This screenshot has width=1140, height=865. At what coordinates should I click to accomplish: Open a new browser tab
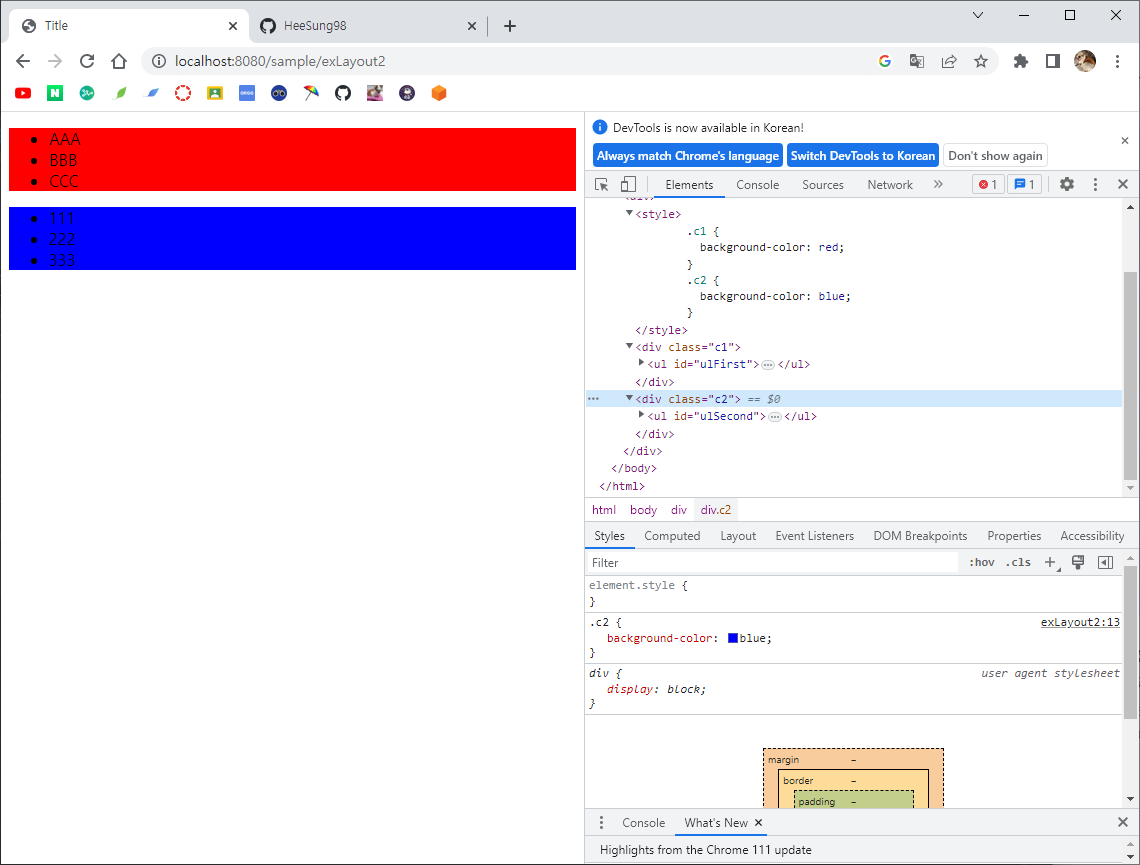click(510, 26)
